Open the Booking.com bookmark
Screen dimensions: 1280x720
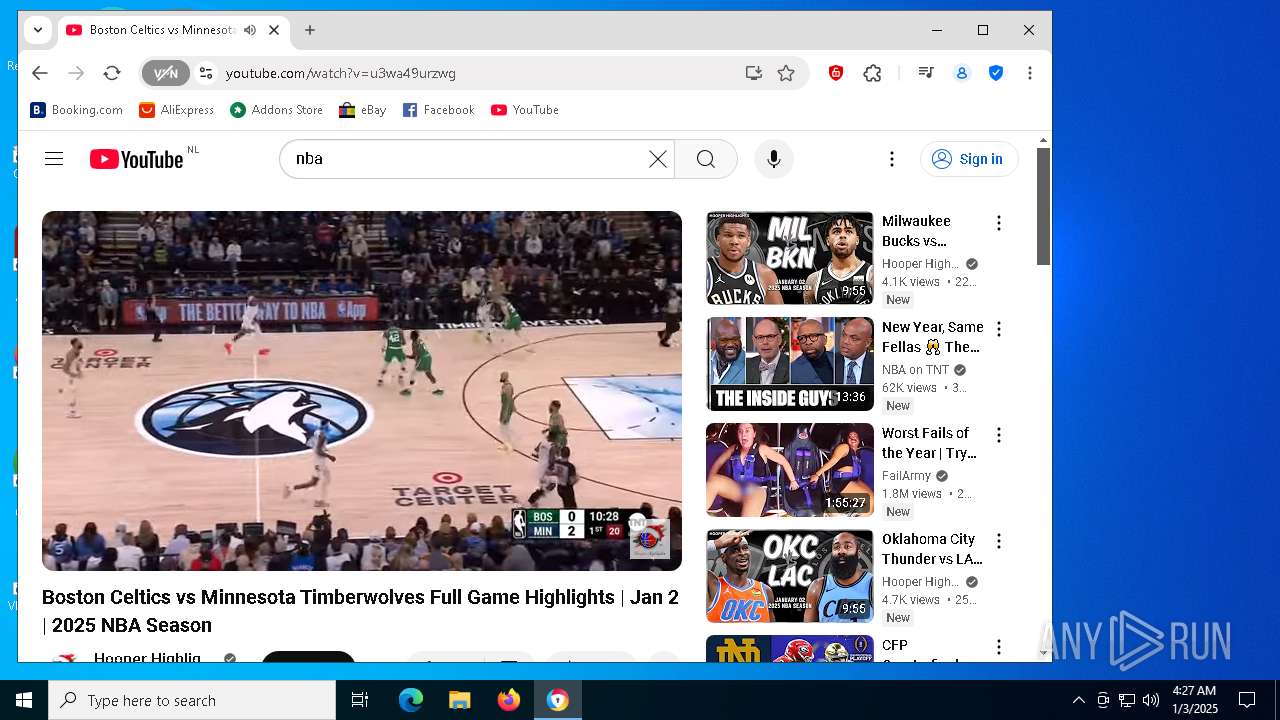[x=77, y=110]
